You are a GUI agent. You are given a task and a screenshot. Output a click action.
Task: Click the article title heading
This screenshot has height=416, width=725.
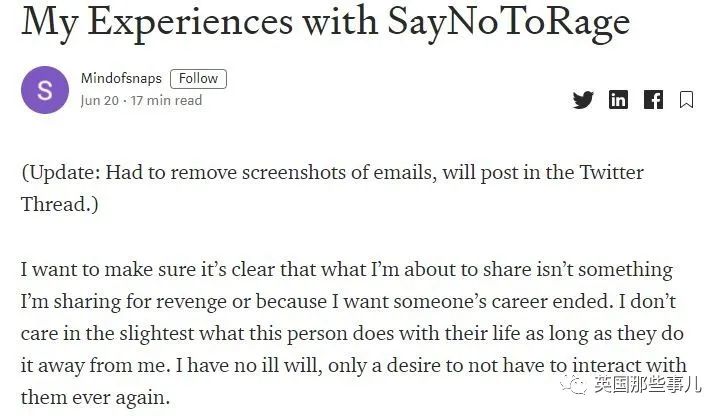pyautogui.click(x=326, y=22)
